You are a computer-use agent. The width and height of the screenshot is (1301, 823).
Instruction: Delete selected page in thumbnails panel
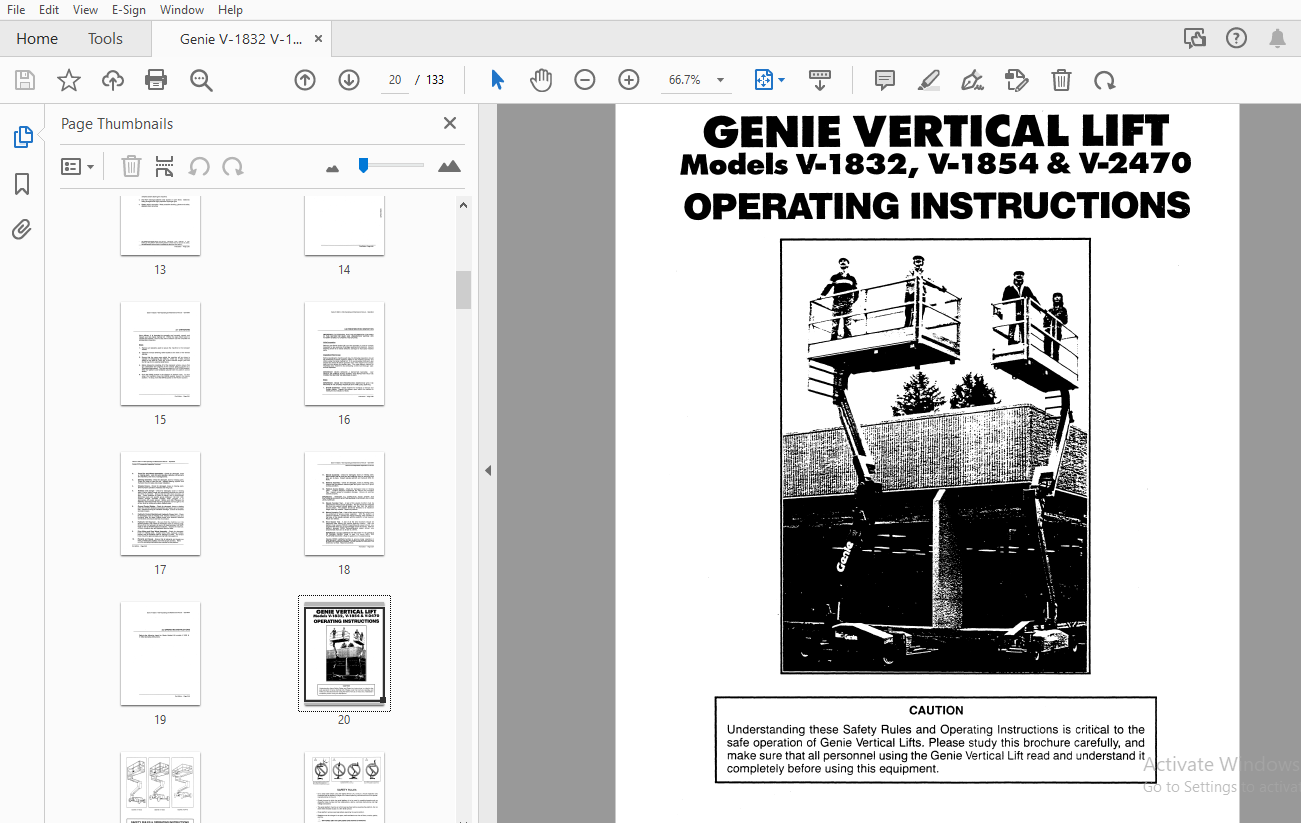(131, 166)
